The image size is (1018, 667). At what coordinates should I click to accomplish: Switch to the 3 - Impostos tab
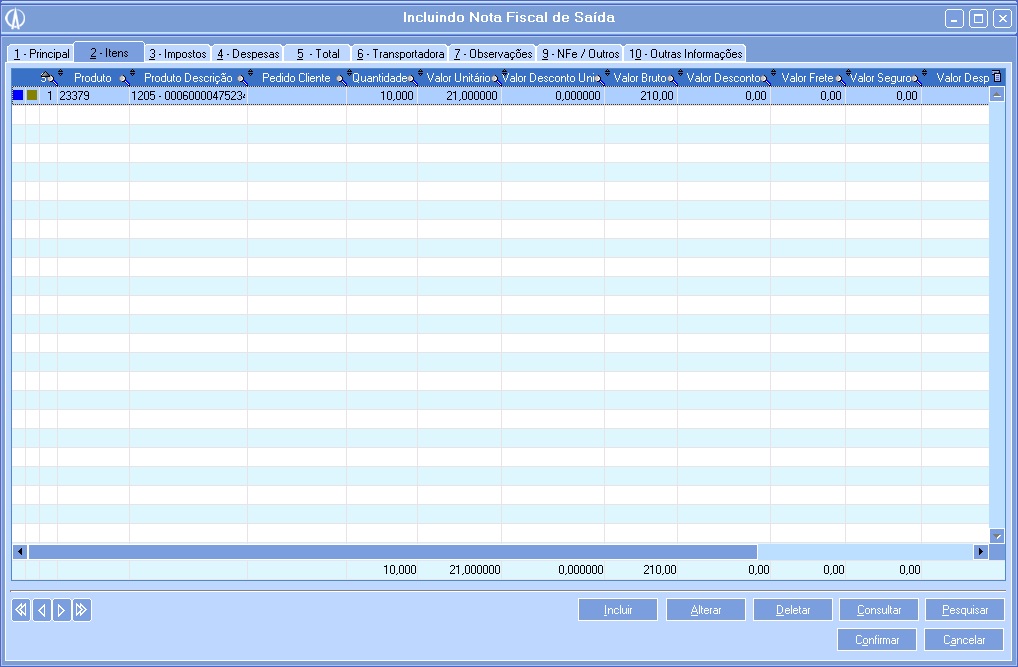[178, 54]
